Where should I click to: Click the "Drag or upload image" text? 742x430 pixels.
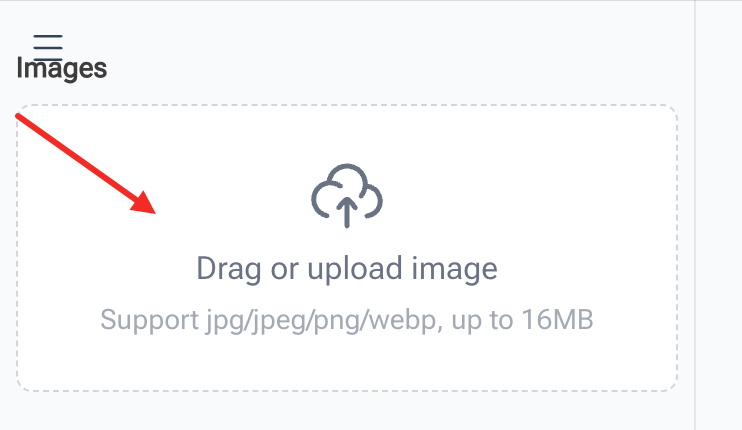(347, 269)
